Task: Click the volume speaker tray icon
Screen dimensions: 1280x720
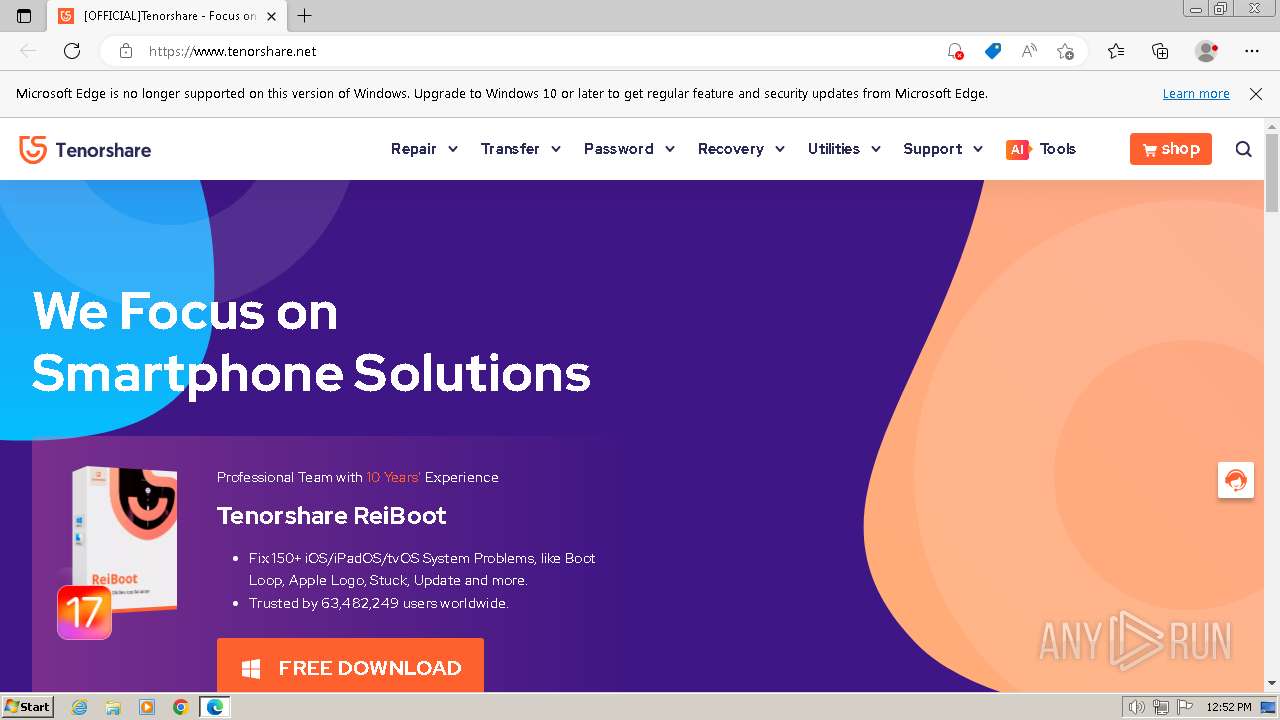Action: [x=1137, y=707]
